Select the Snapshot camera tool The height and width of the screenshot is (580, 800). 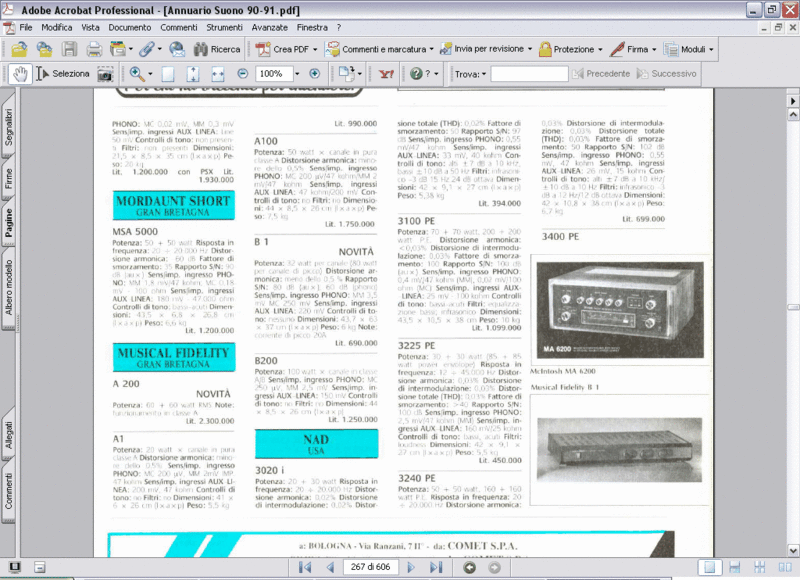point(105,74)
